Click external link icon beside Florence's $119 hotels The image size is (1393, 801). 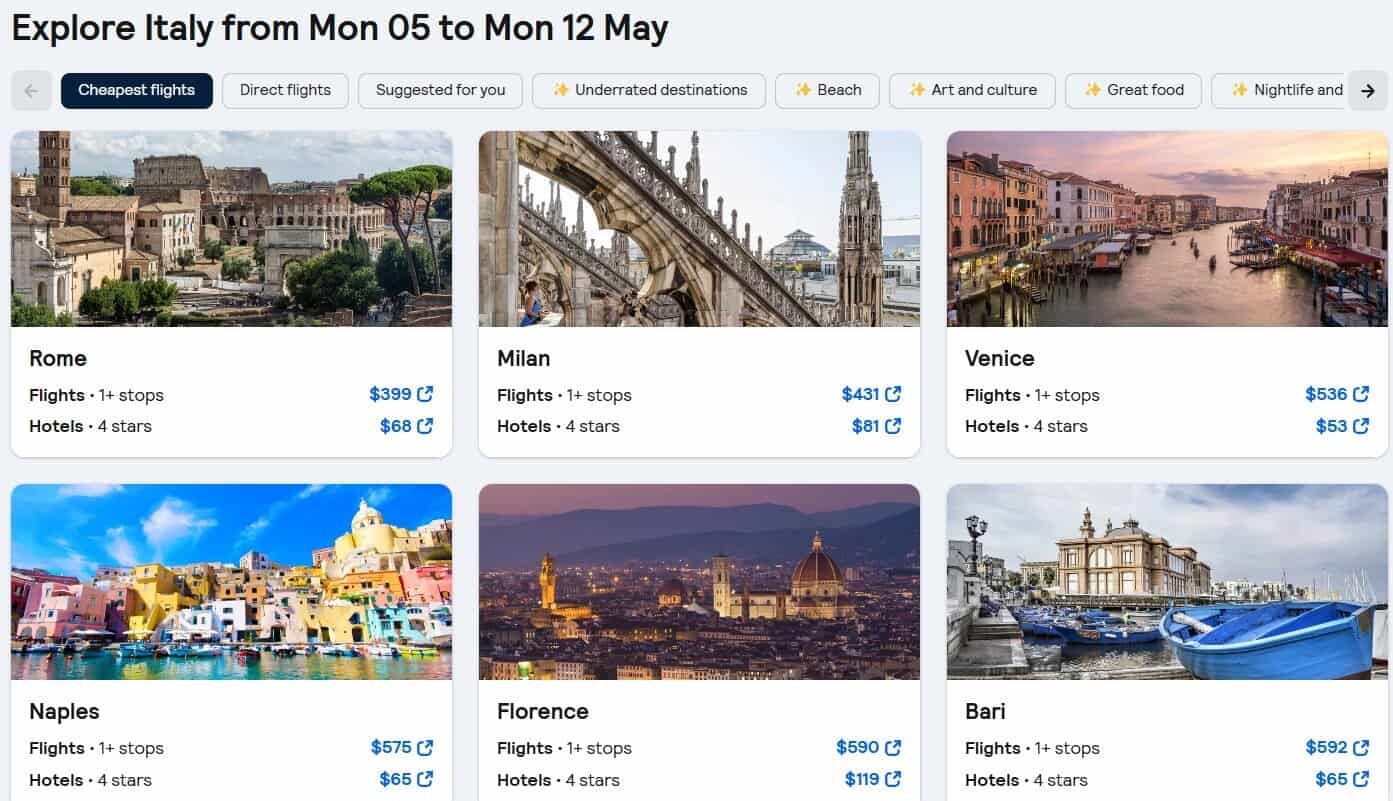(x=895, y=779)
